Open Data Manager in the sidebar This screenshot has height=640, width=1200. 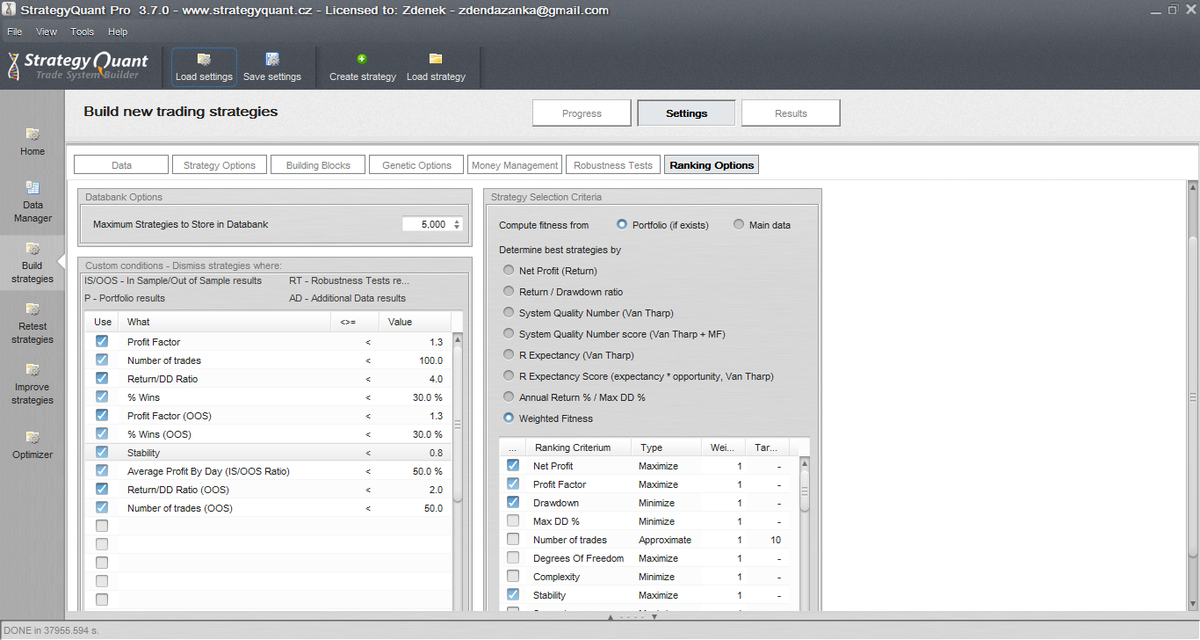pyautogui.click(x=32, y=202)
